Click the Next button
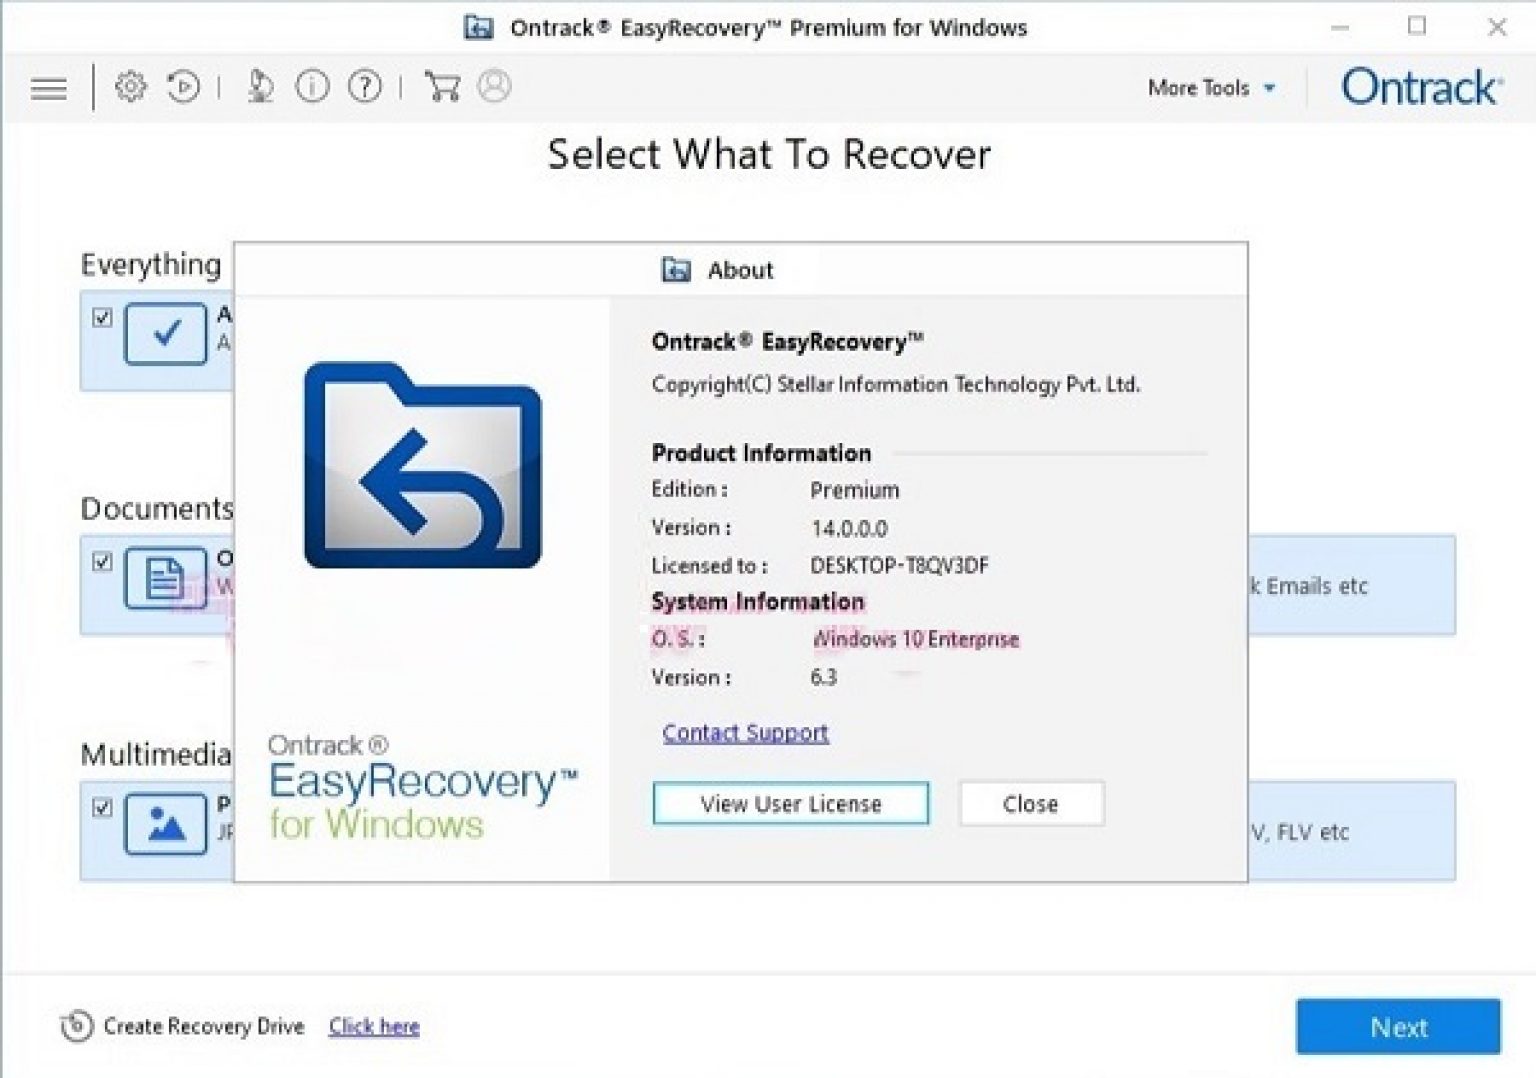 1398,1027
